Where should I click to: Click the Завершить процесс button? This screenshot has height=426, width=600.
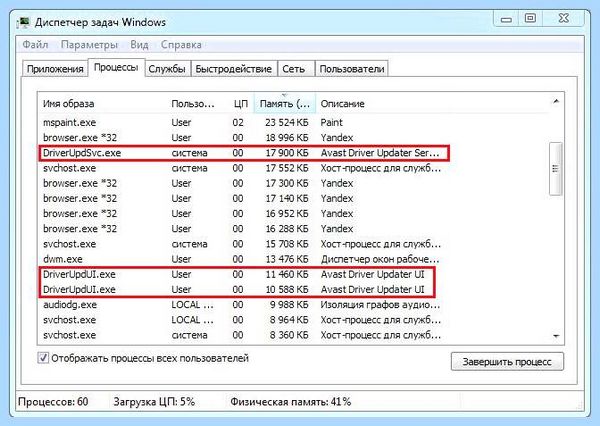click(507, 361)
